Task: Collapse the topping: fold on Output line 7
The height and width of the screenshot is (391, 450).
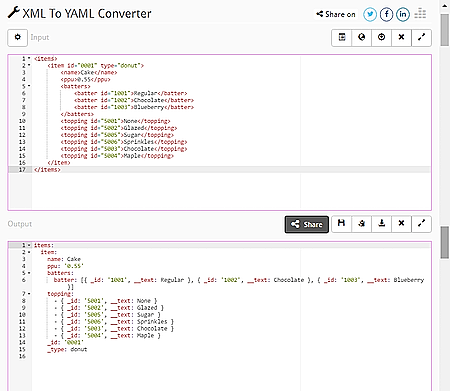Action: (x=29, y=294)
